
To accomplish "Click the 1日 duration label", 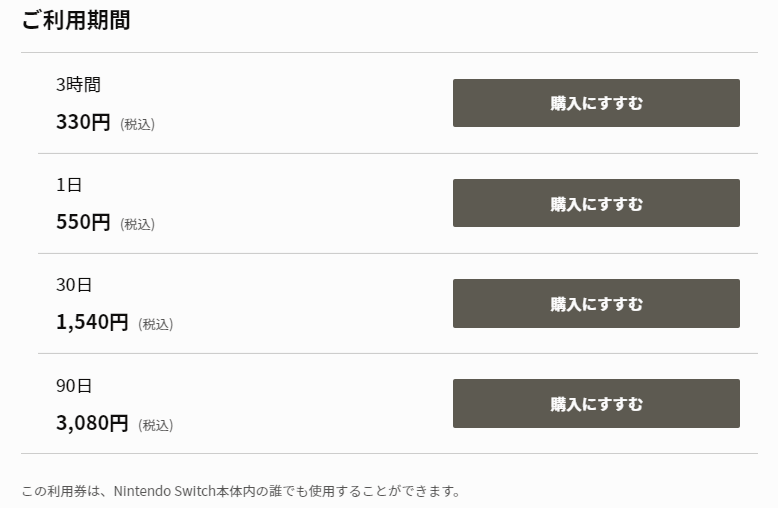I will click(x=69, y=185).
